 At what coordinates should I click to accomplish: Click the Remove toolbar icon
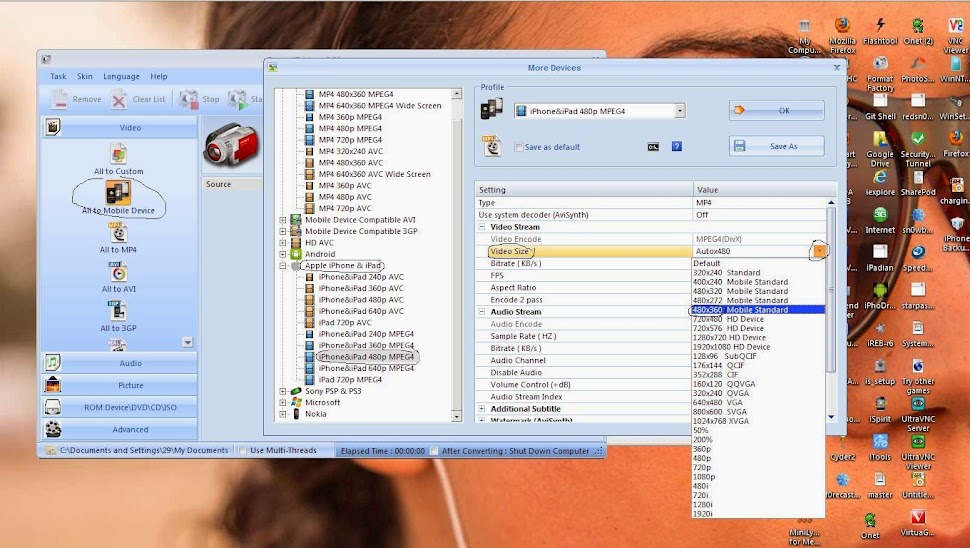coord(59,99)
